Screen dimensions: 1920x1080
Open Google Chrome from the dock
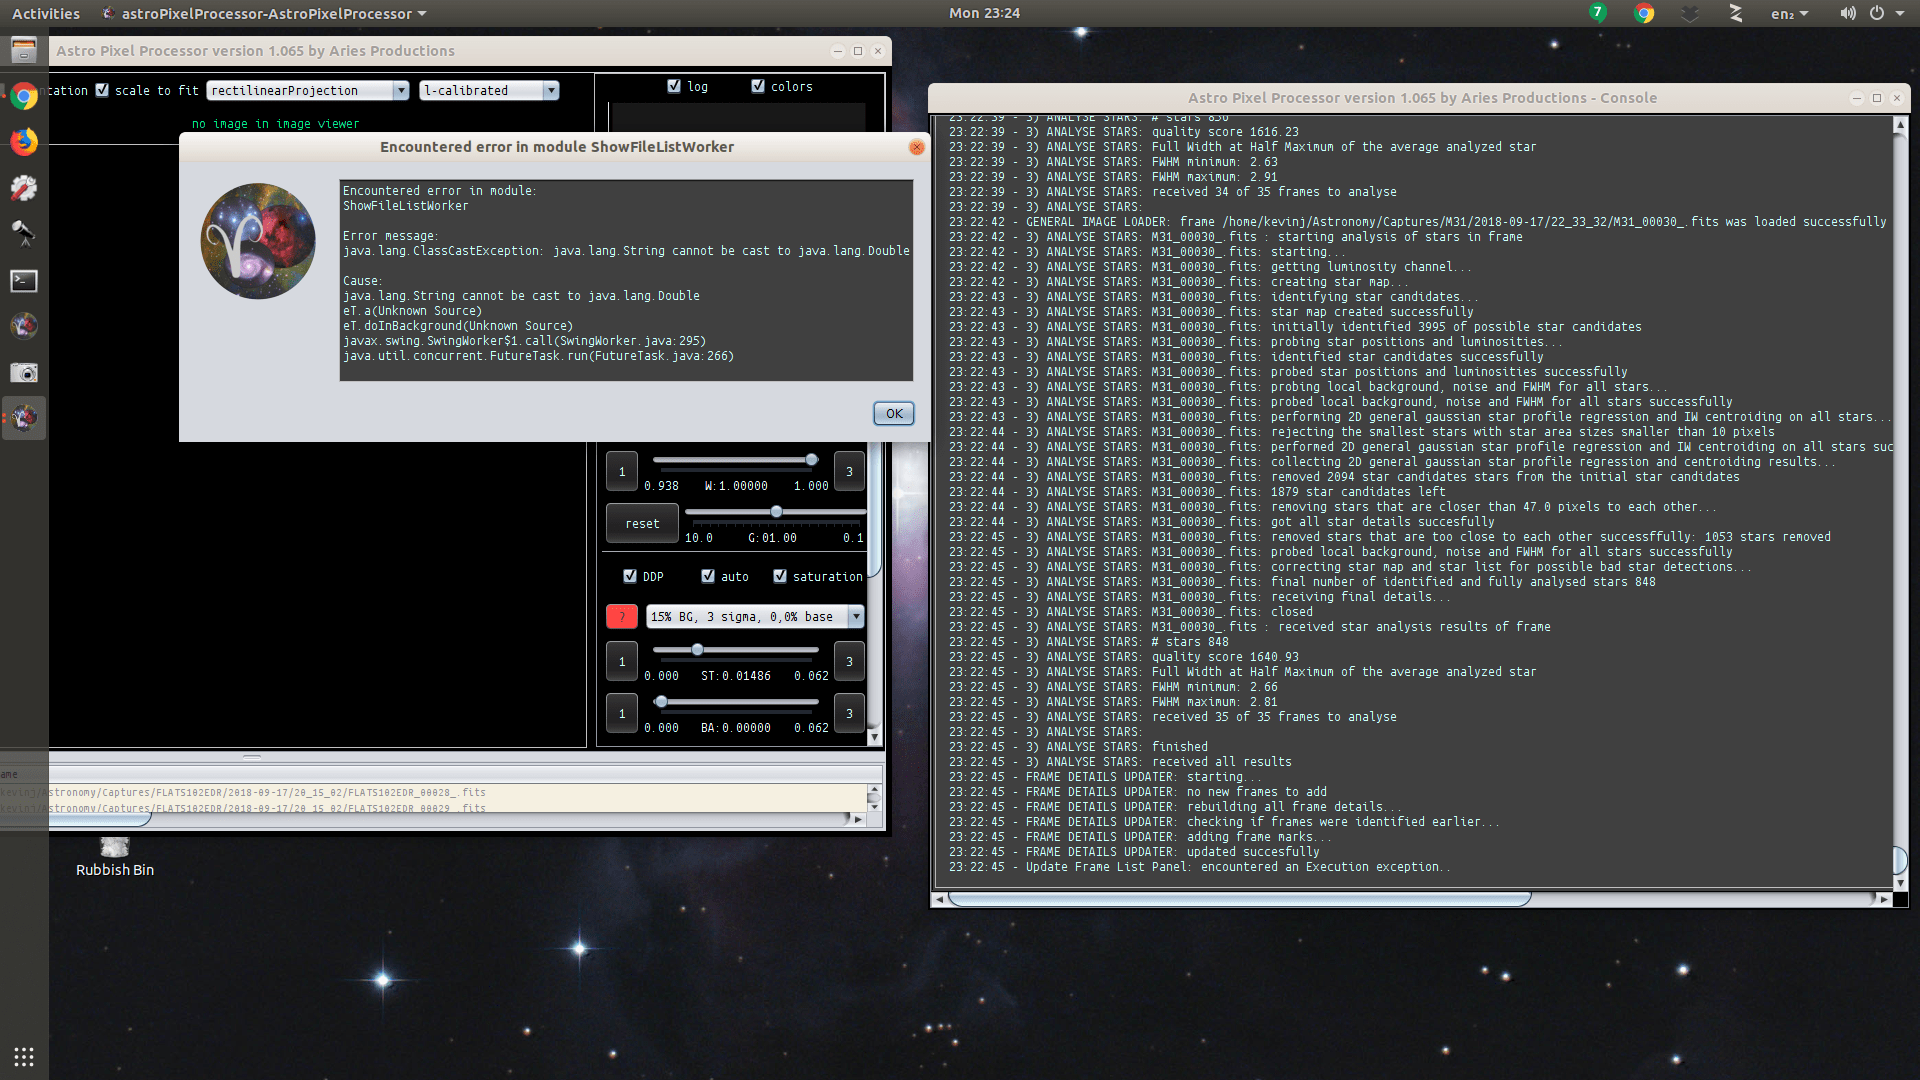tap(24, 96)
